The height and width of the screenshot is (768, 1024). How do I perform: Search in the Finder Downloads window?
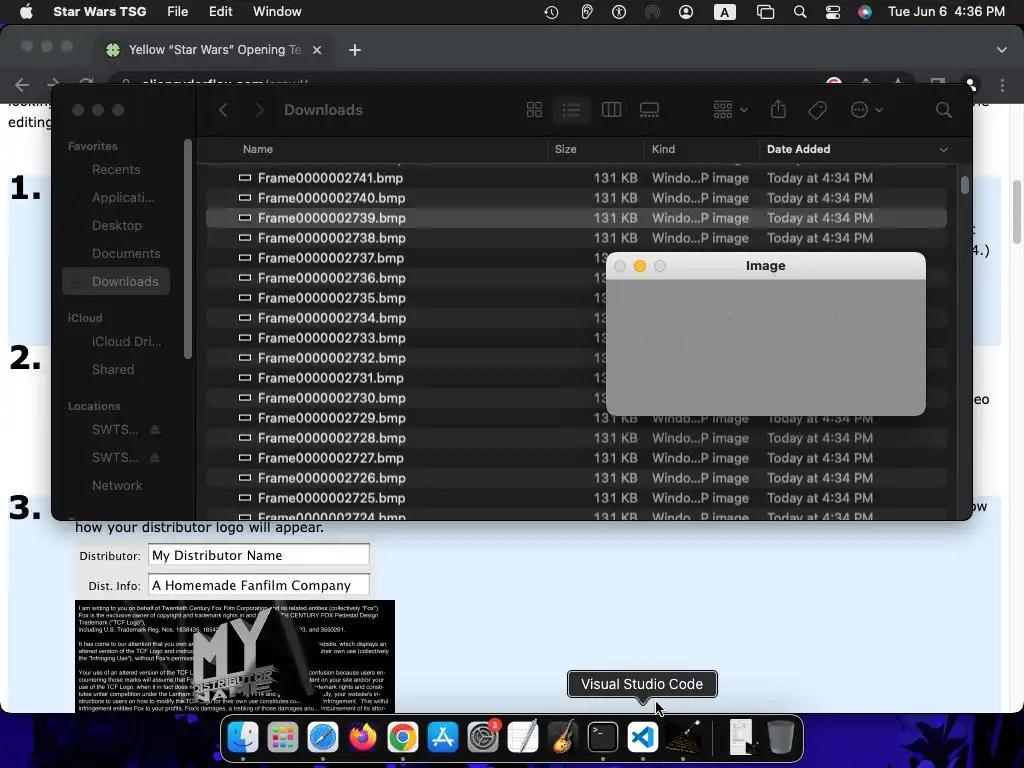[944, 110]
